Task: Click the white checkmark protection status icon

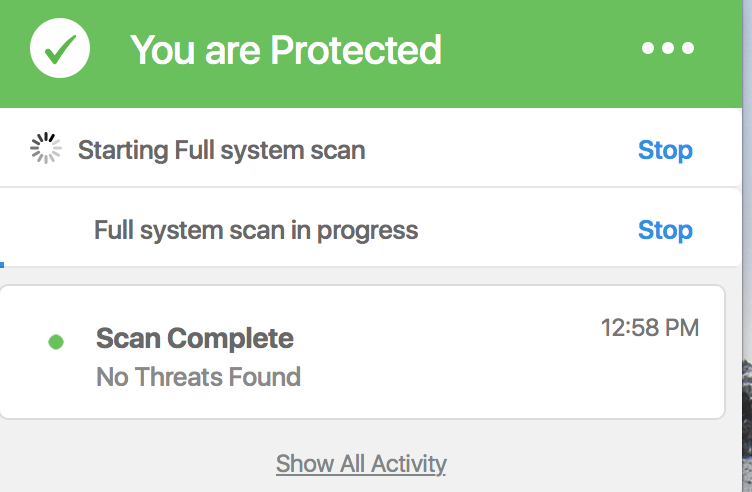Action: (60, 48)
